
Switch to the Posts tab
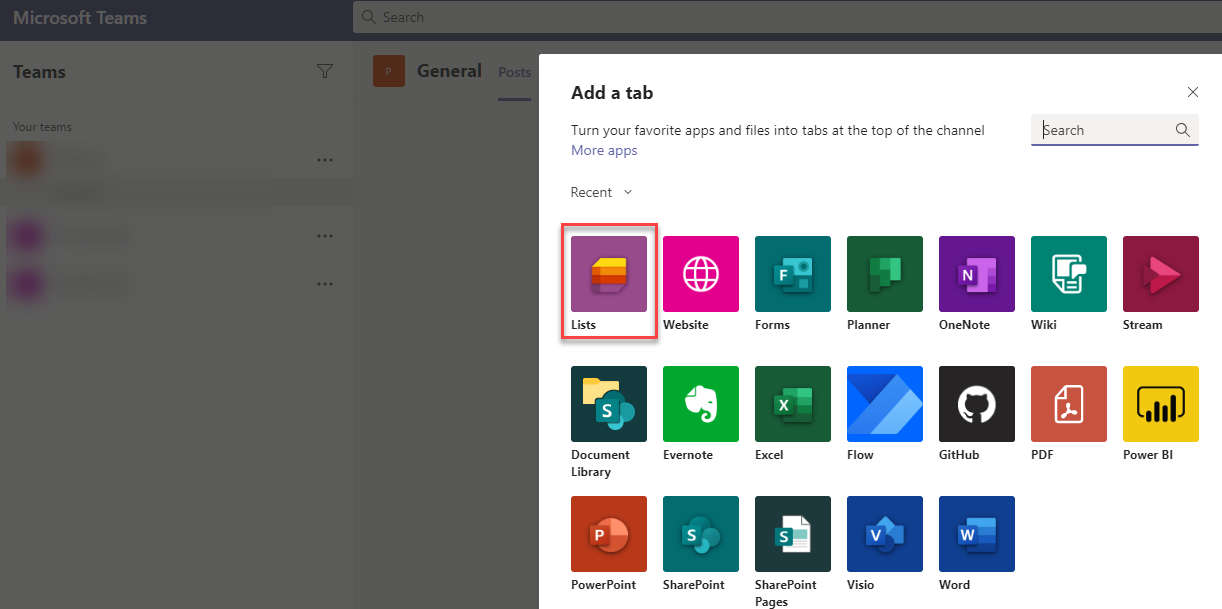(x=514, y=71)
